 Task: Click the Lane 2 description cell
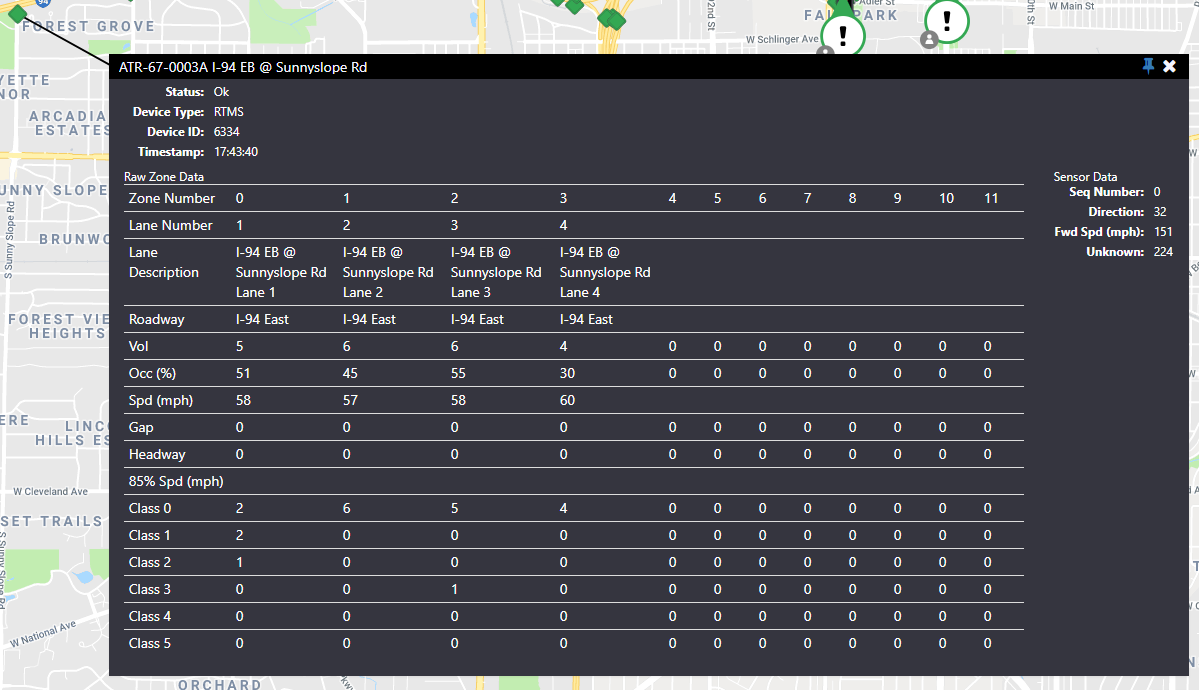coord(388,272)
